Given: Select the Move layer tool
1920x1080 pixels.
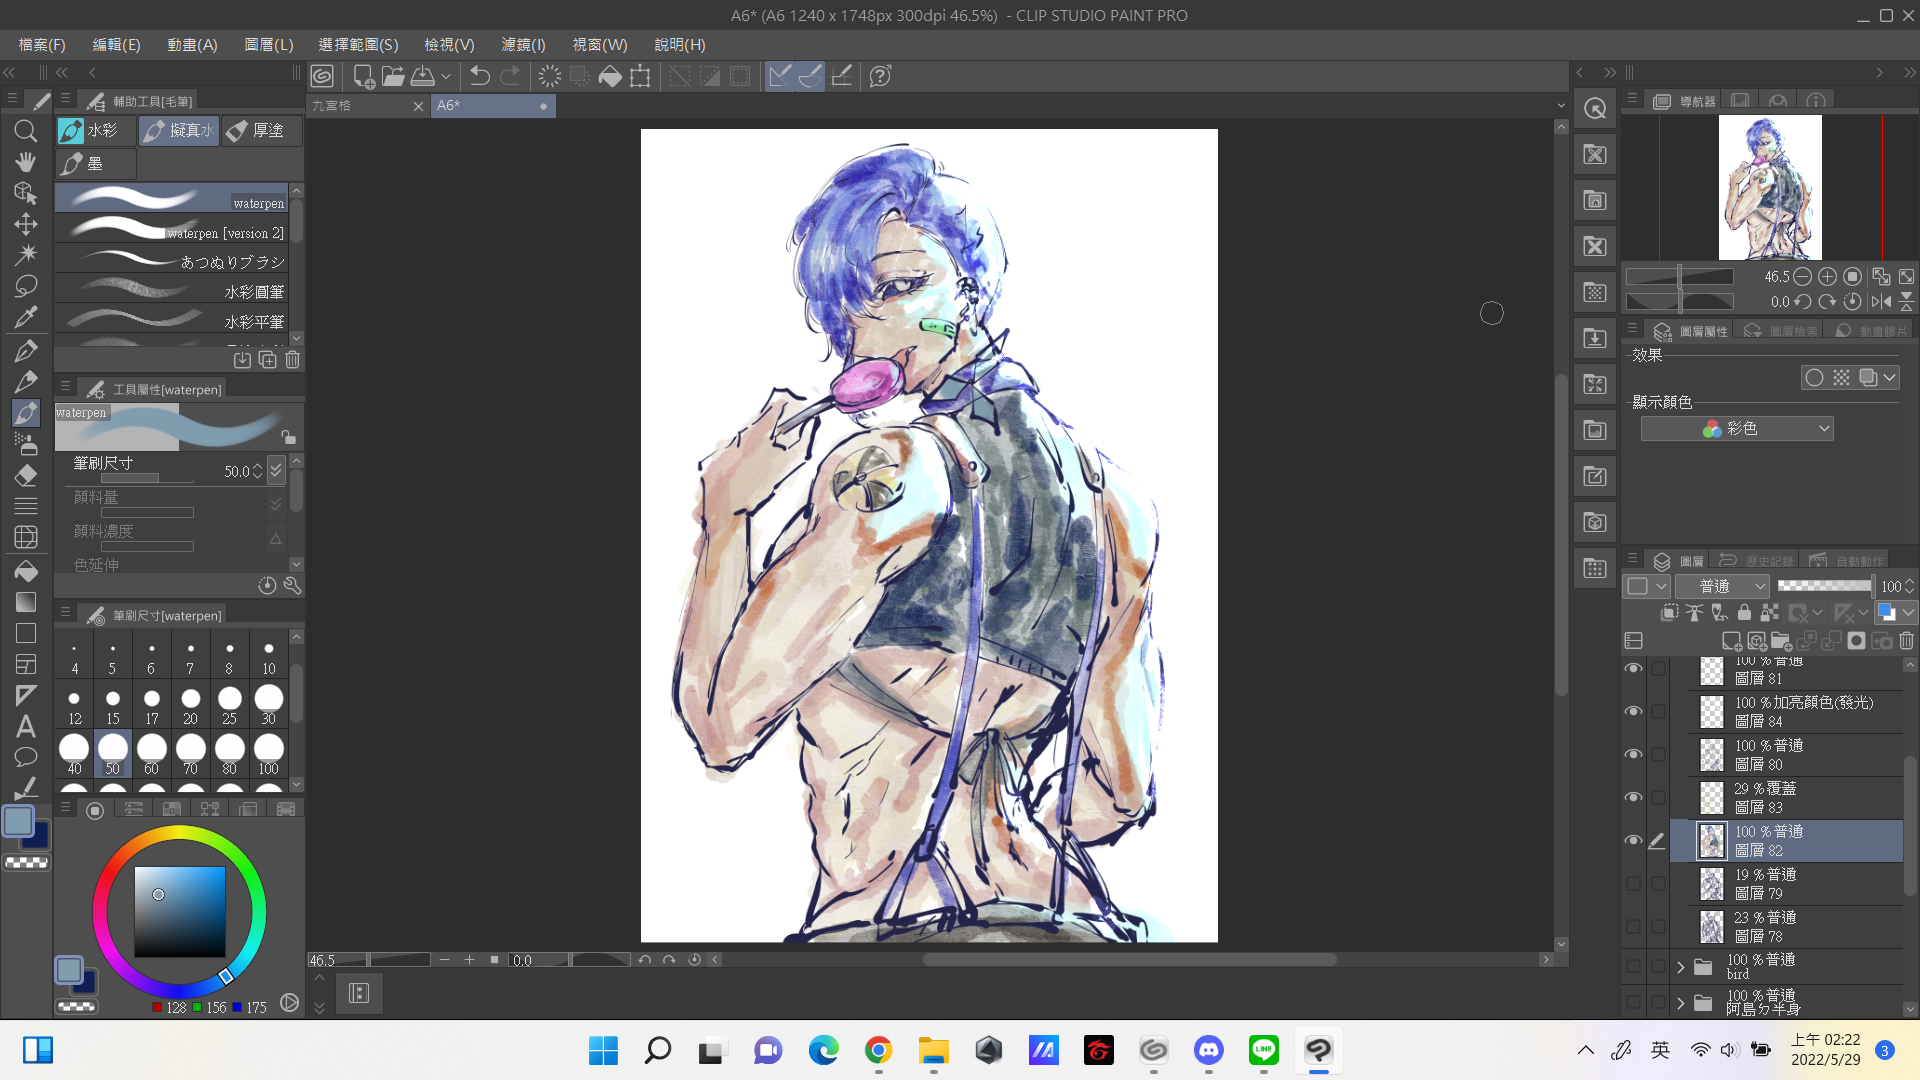Looking at the screenshot, I should [x=26, y=224].
